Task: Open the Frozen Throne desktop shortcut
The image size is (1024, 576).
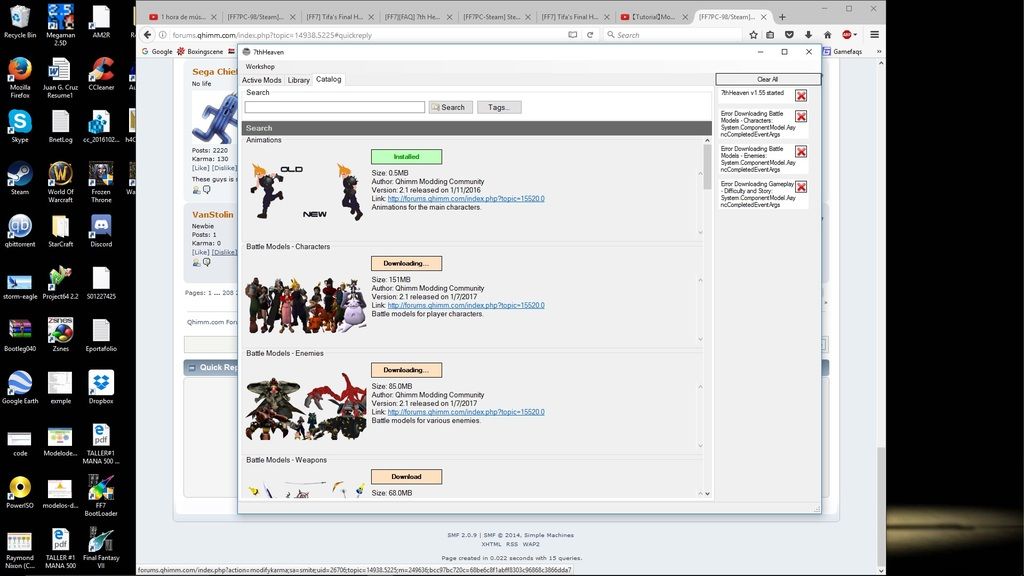Action: pos(101,182)
